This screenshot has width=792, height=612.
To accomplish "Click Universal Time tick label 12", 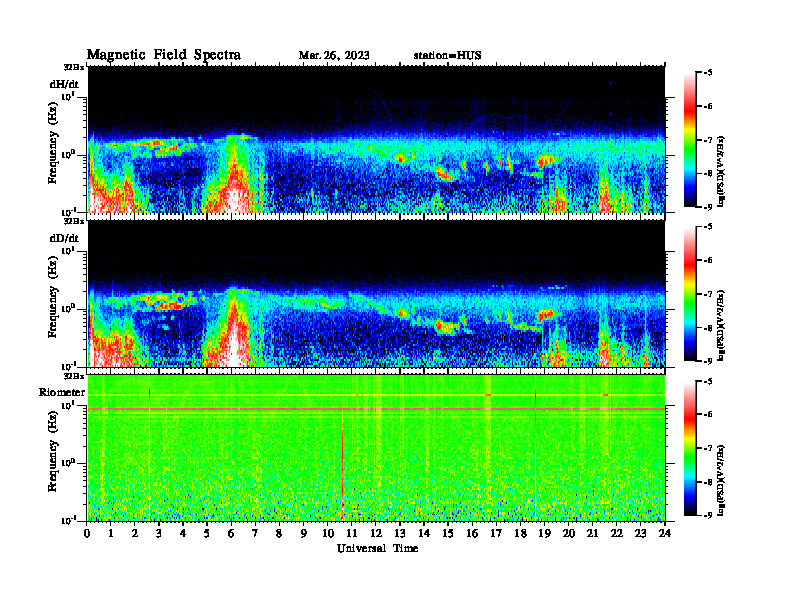I will [376, 534].
